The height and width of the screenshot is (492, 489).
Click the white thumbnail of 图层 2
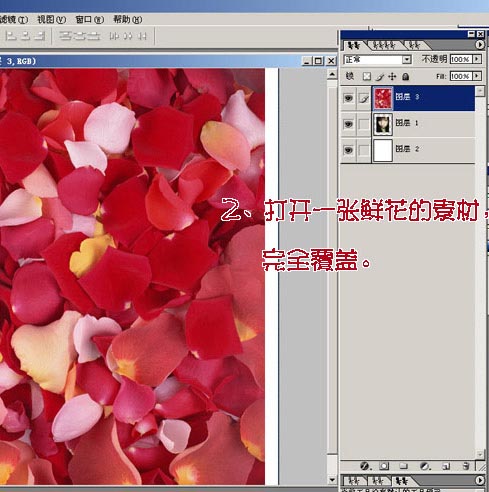[383, 150]
